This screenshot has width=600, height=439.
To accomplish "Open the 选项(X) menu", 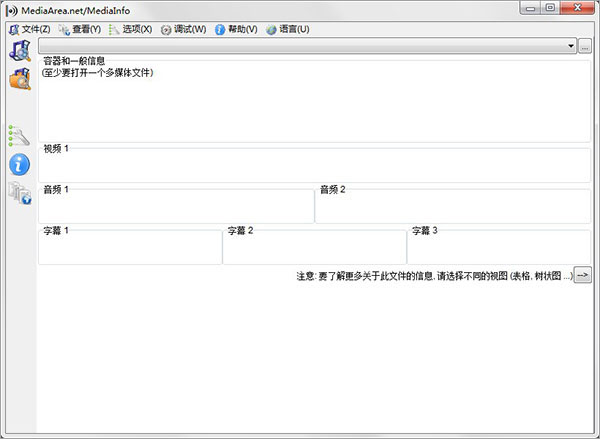I will tap(130, 29).
